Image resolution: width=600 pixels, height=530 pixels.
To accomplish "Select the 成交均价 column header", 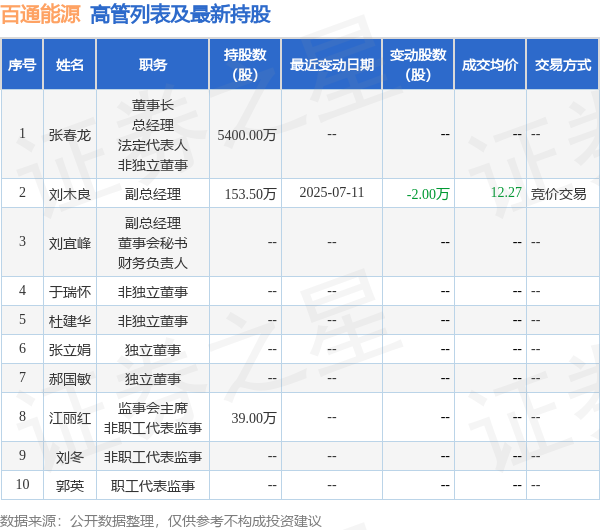I will pos(490,65).
